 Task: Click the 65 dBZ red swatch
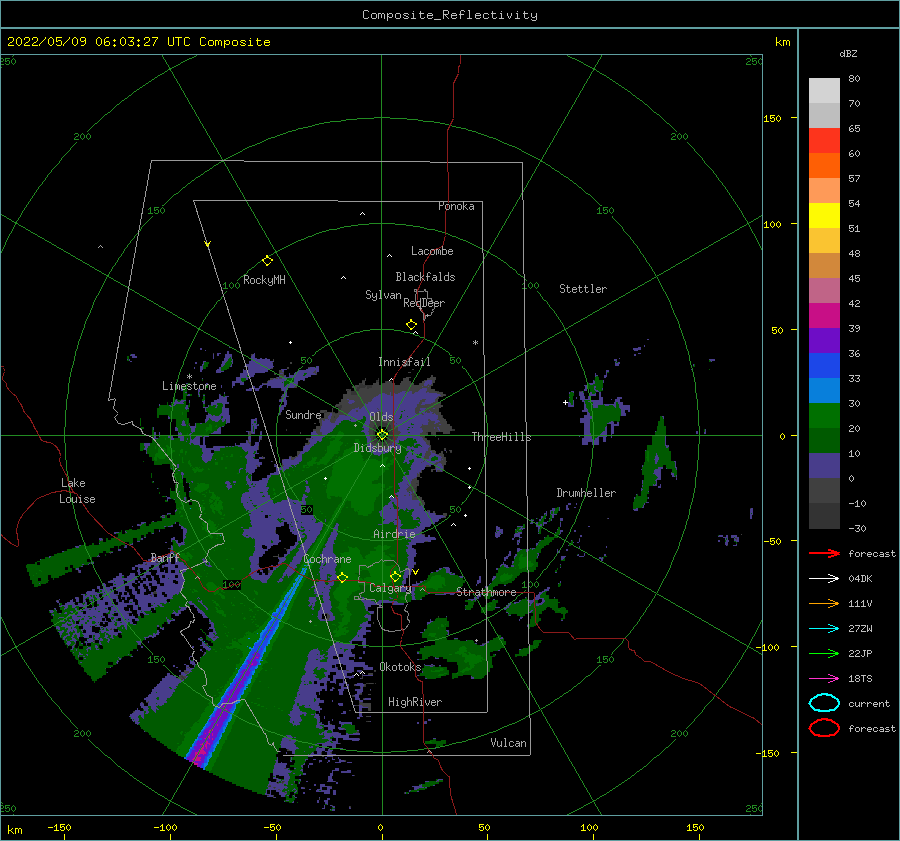(824, 141)
